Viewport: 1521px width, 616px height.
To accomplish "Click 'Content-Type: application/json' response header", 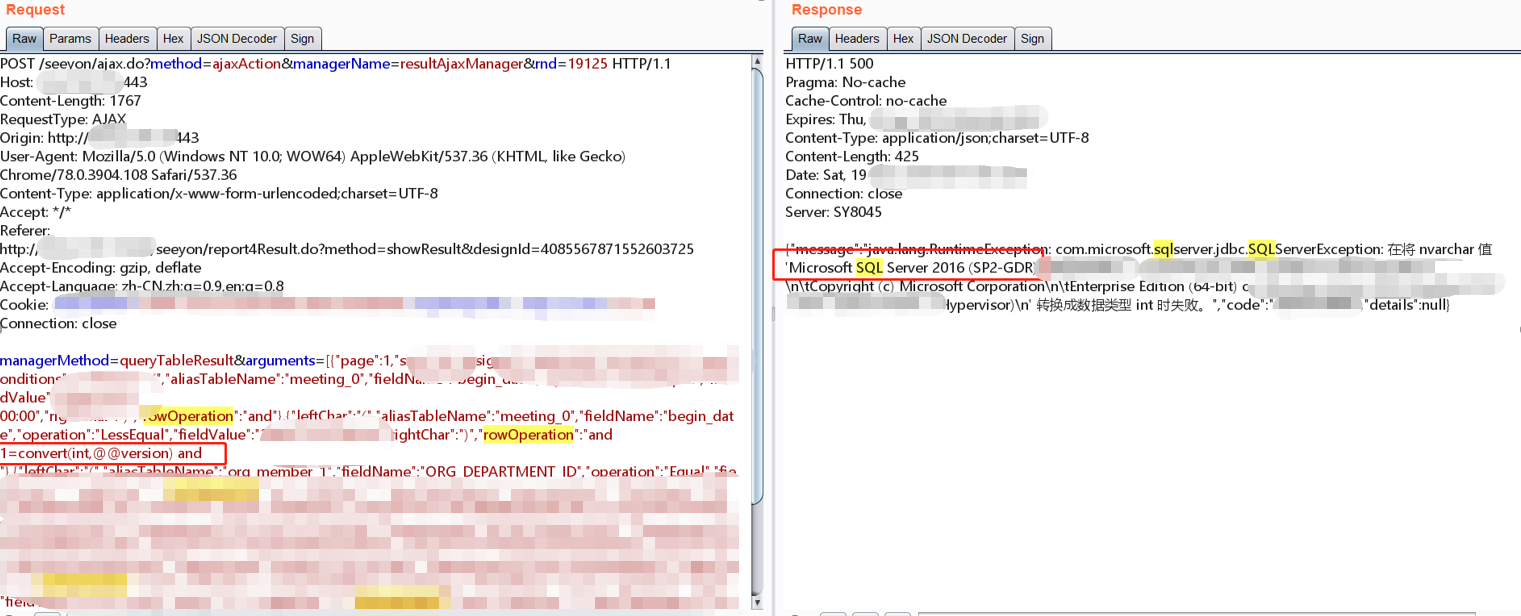I will pos(937,138).
